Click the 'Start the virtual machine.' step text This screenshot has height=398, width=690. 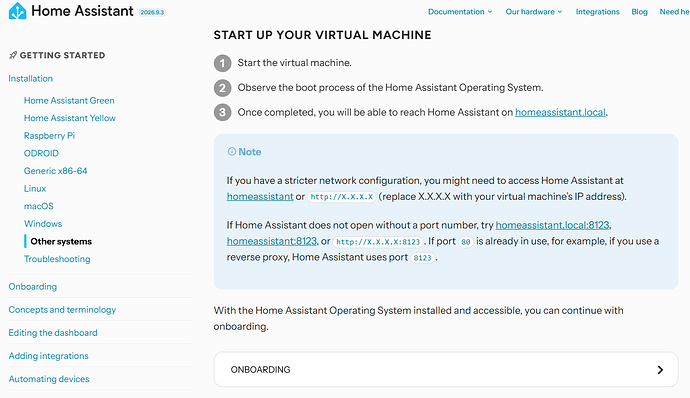[294, 63]
